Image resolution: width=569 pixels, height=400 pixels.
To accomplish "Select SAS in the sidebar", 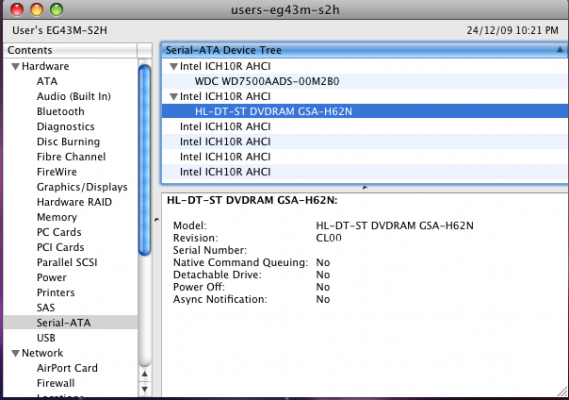I will pos(46,308).
